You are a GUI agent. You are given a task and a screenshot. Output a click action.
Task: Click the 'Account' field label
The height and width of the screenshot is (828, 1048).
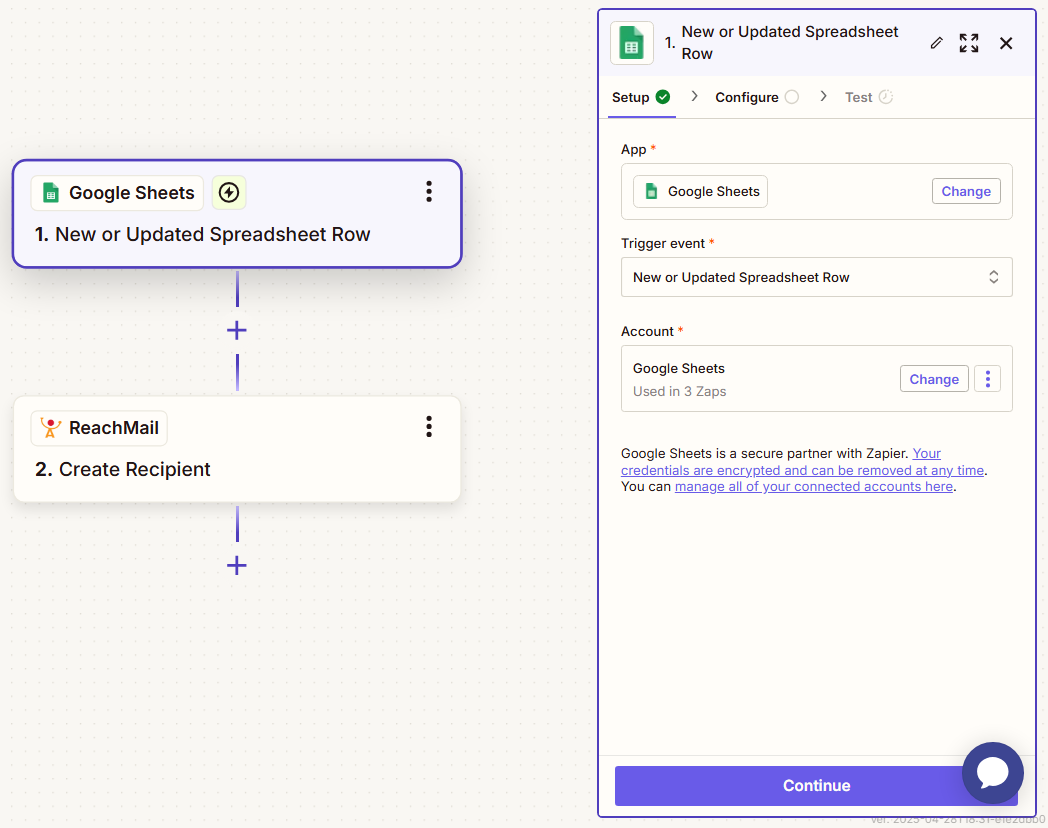(647, 331)
